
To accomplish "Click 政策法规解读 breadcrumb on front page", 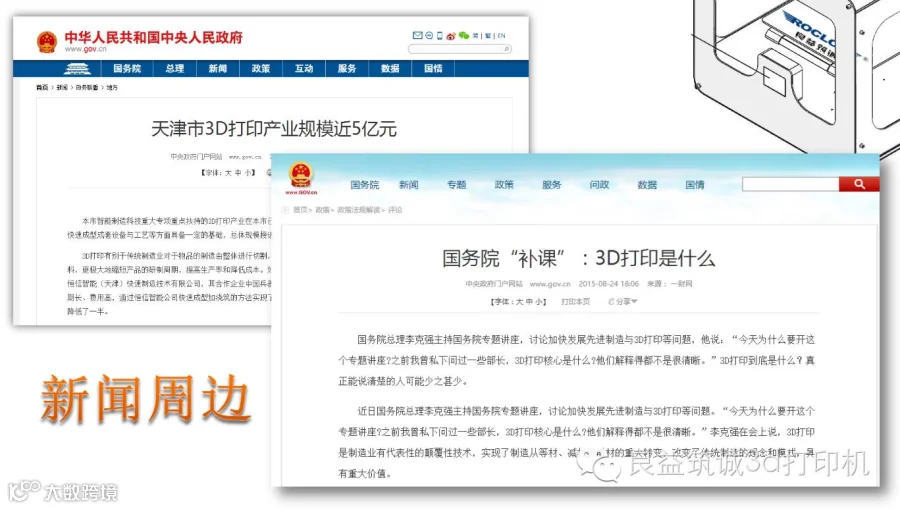I will [359, 210].
